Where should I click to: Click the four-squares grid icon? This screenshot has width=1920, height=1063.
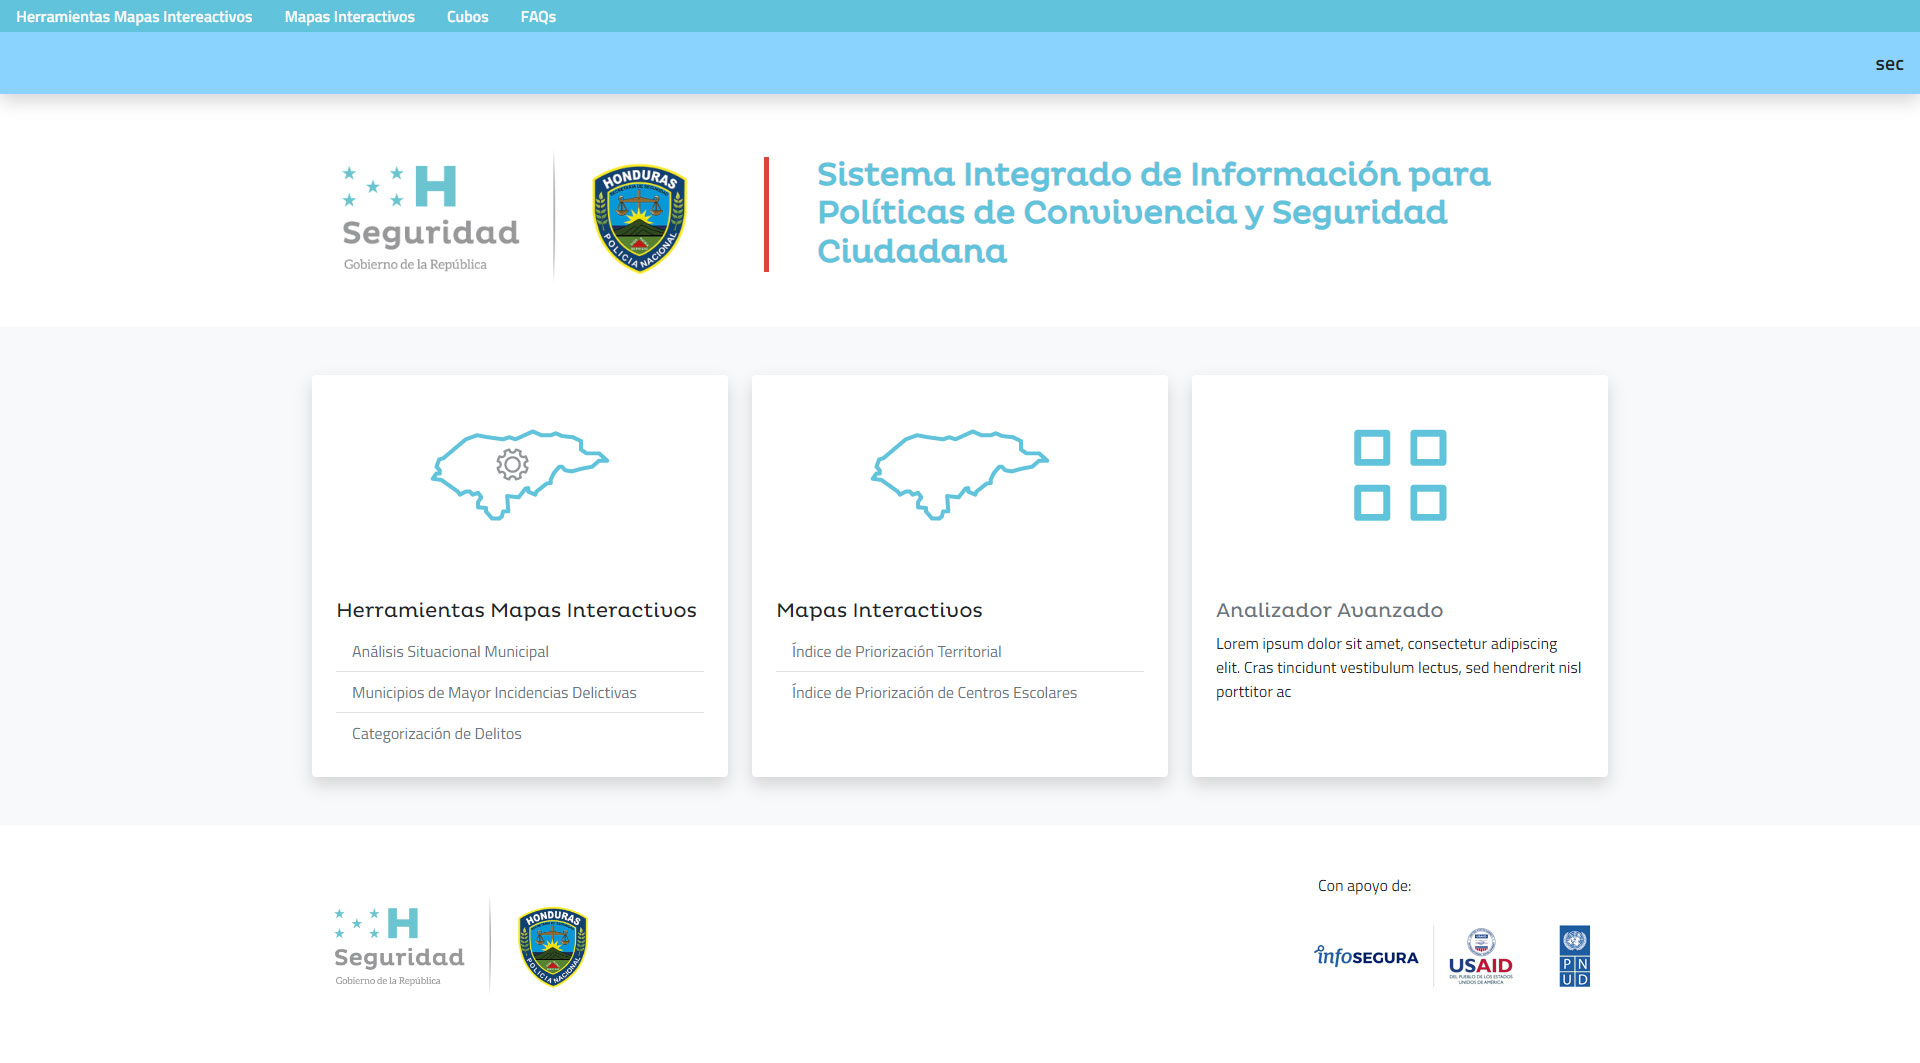[1399, 475]
